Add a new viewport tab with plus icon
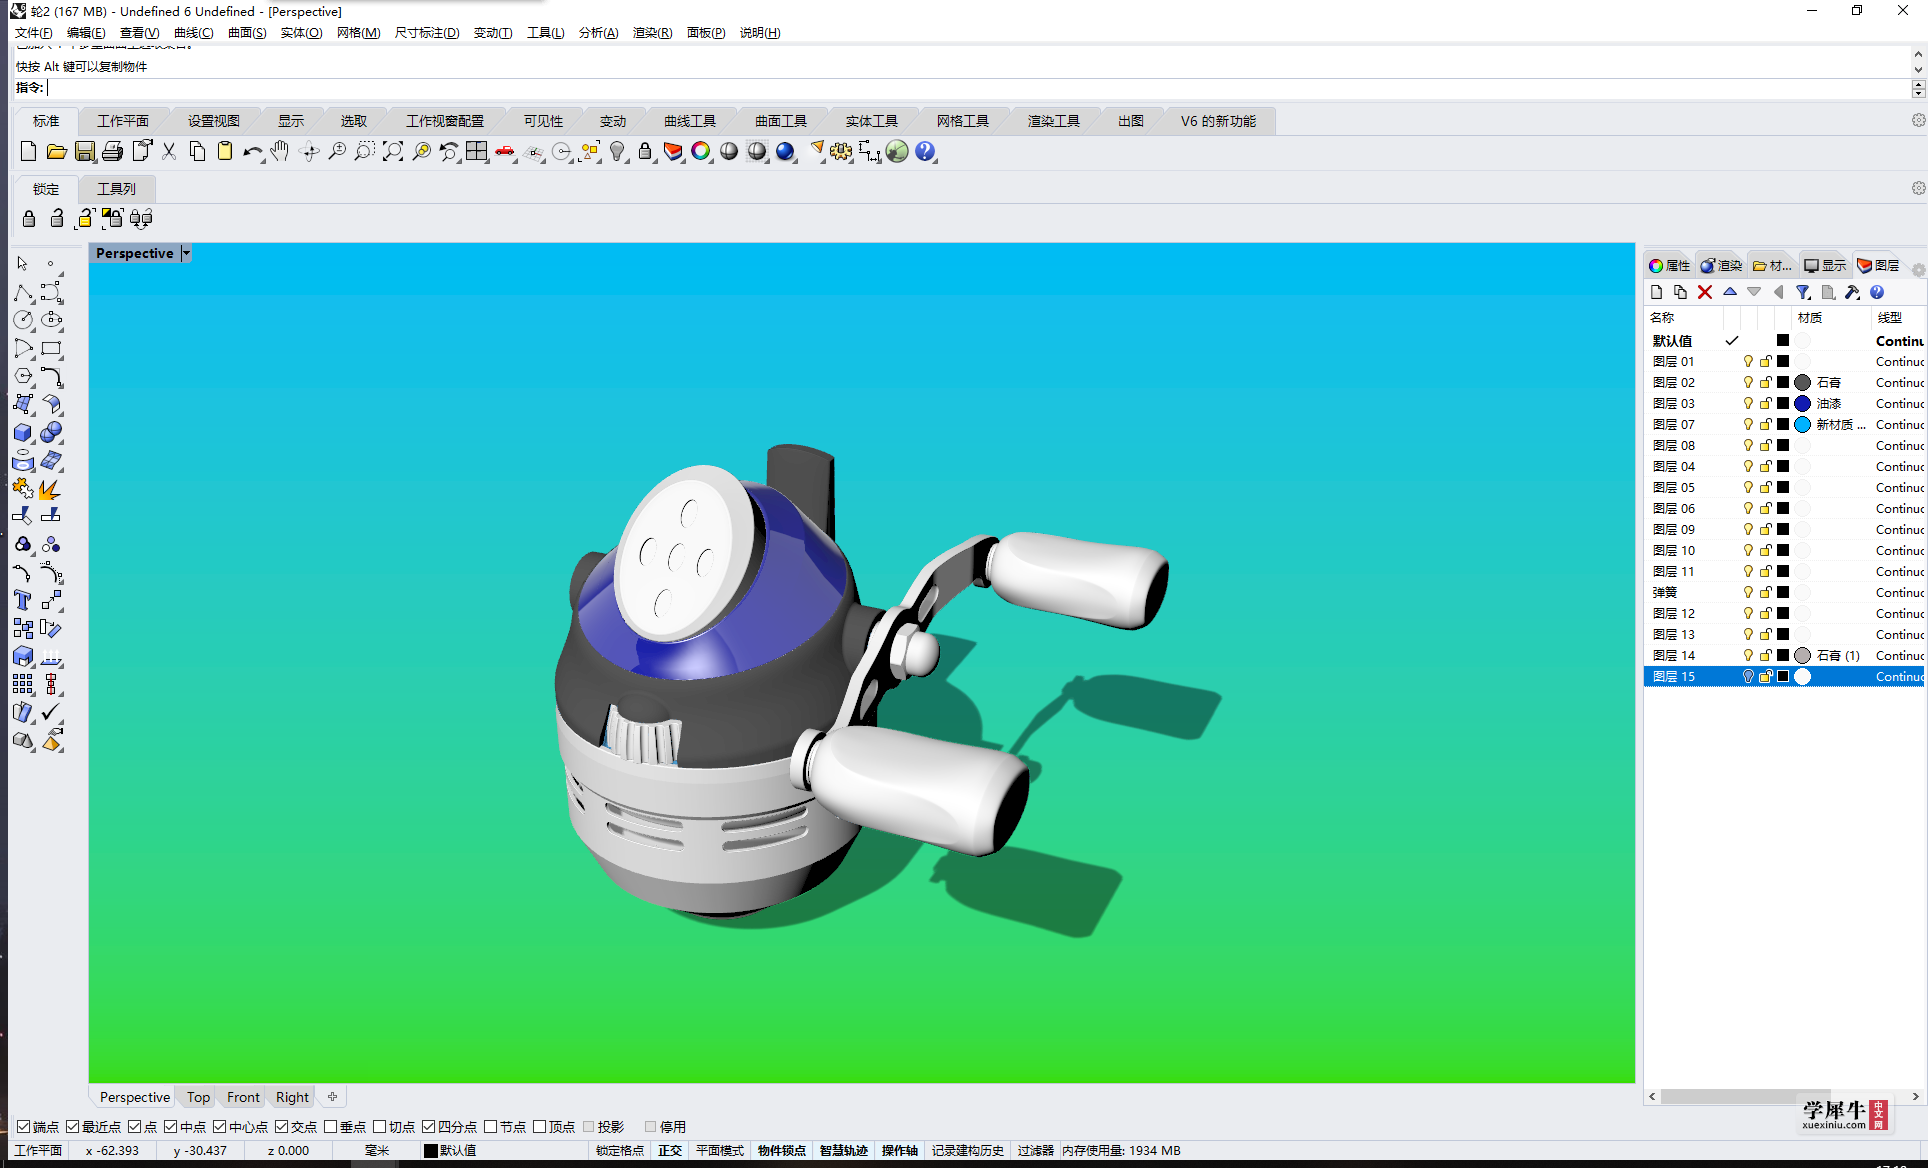This screenshot has height=1168, width=1928. (x=332, y=1097)
